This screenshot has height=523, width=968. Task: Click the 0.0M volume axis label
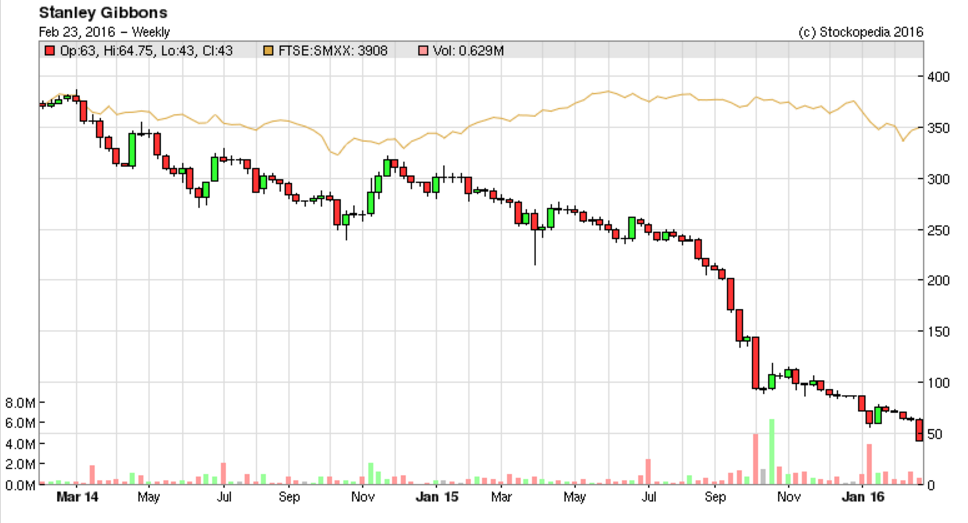(x=20, y=485)
